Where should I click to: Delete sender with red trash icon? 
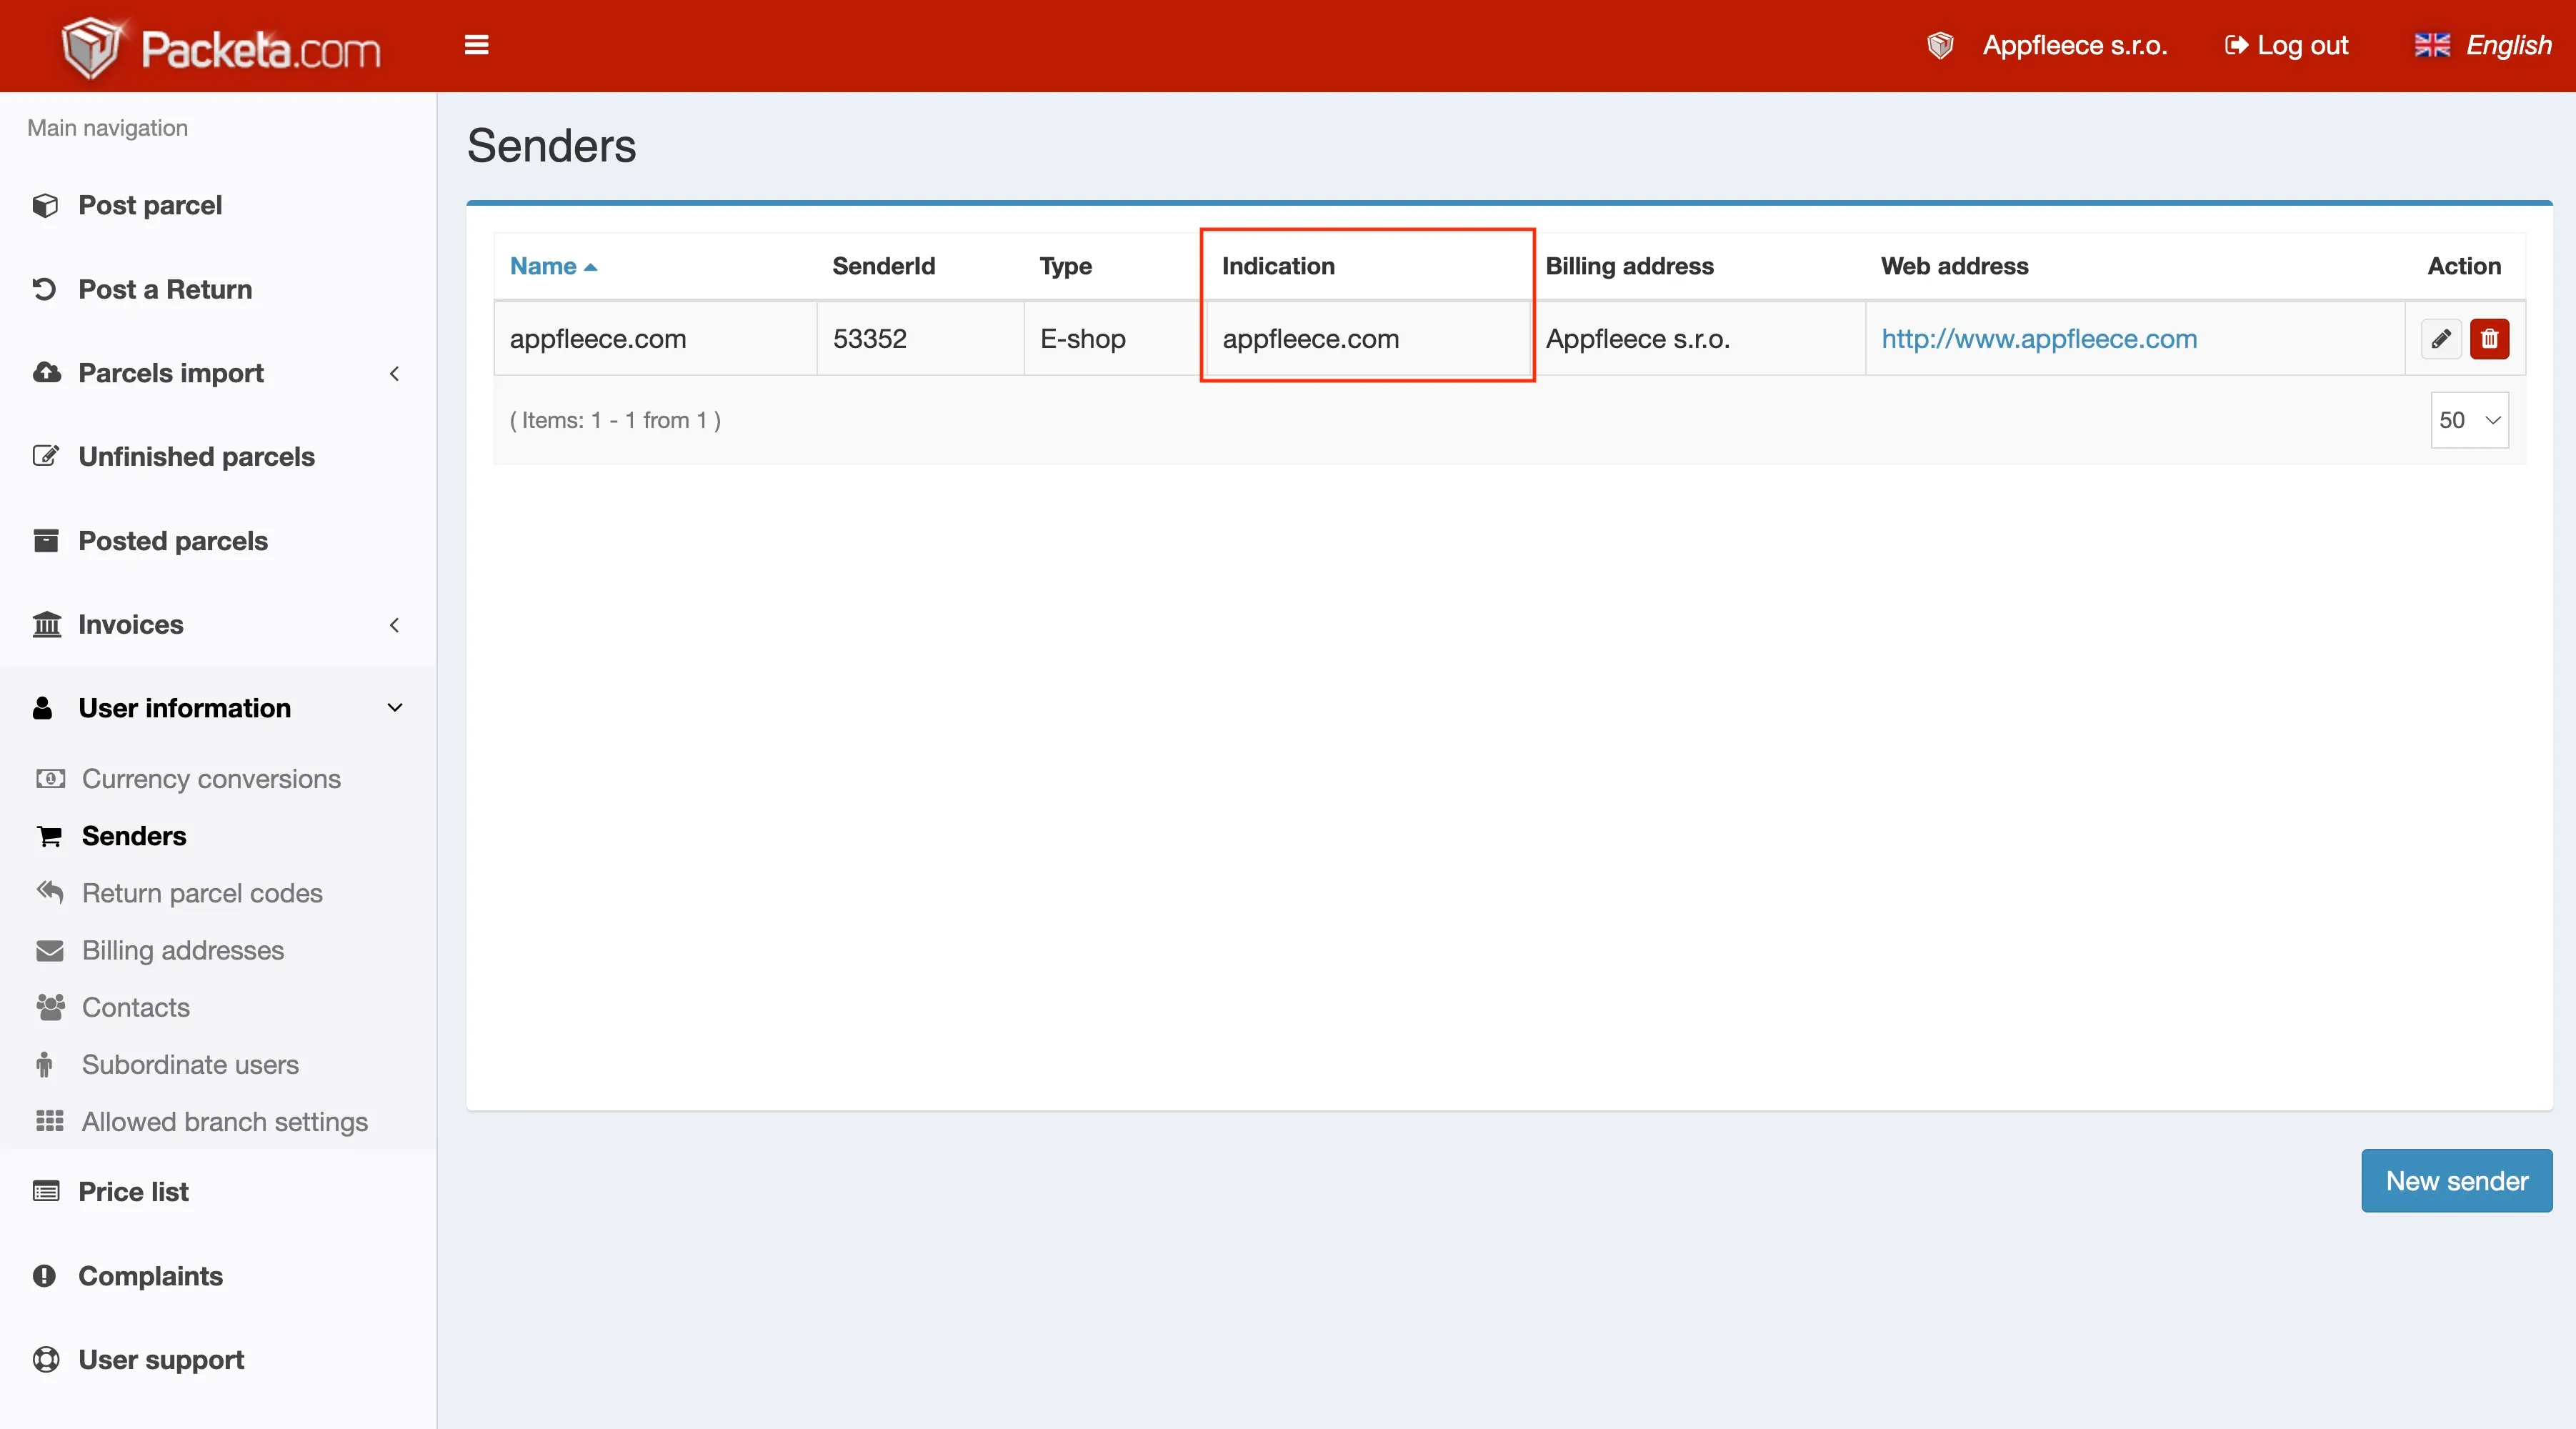coord(2489,339)
